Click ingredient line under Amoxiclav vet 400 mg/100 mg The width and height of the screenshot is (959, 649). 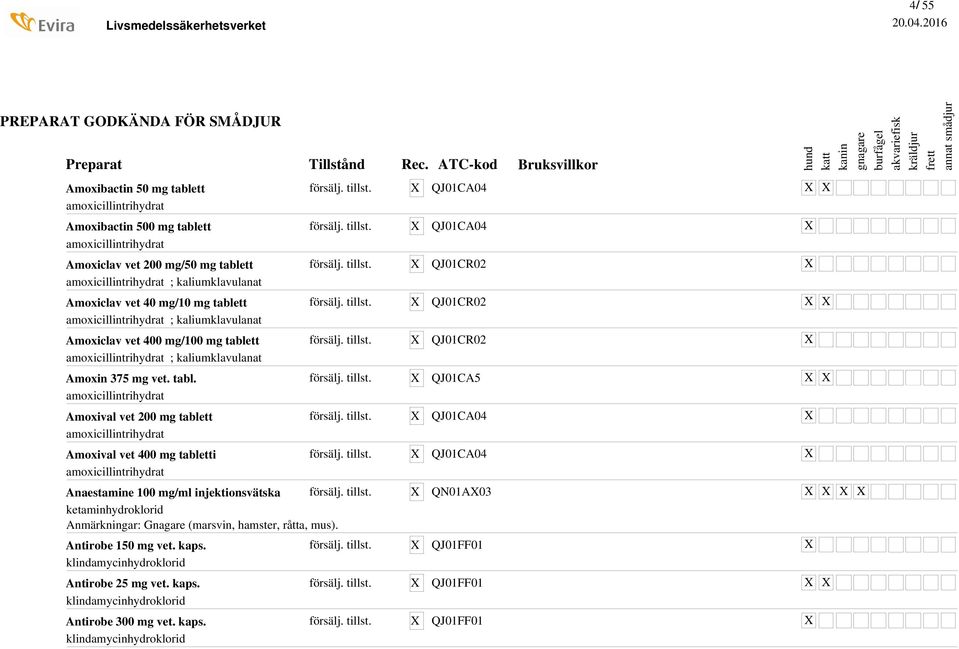coord(163,357)
